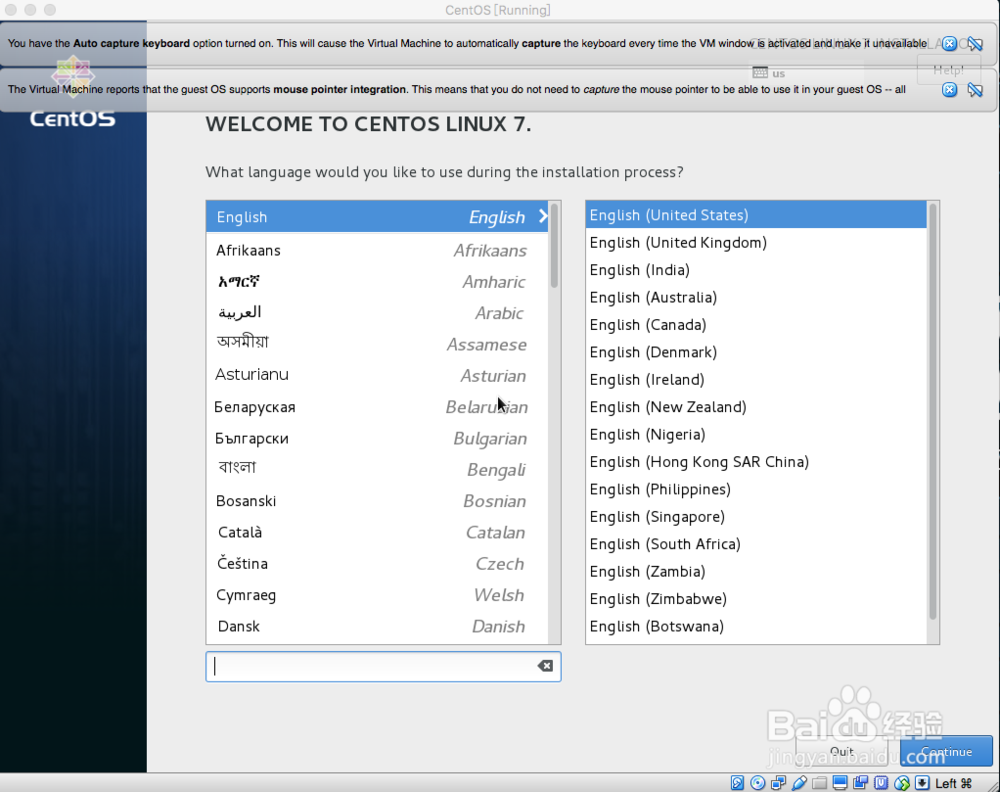Select Dansk in the language list
Viewport: 1000px width, 792px height.
point(377,626)
